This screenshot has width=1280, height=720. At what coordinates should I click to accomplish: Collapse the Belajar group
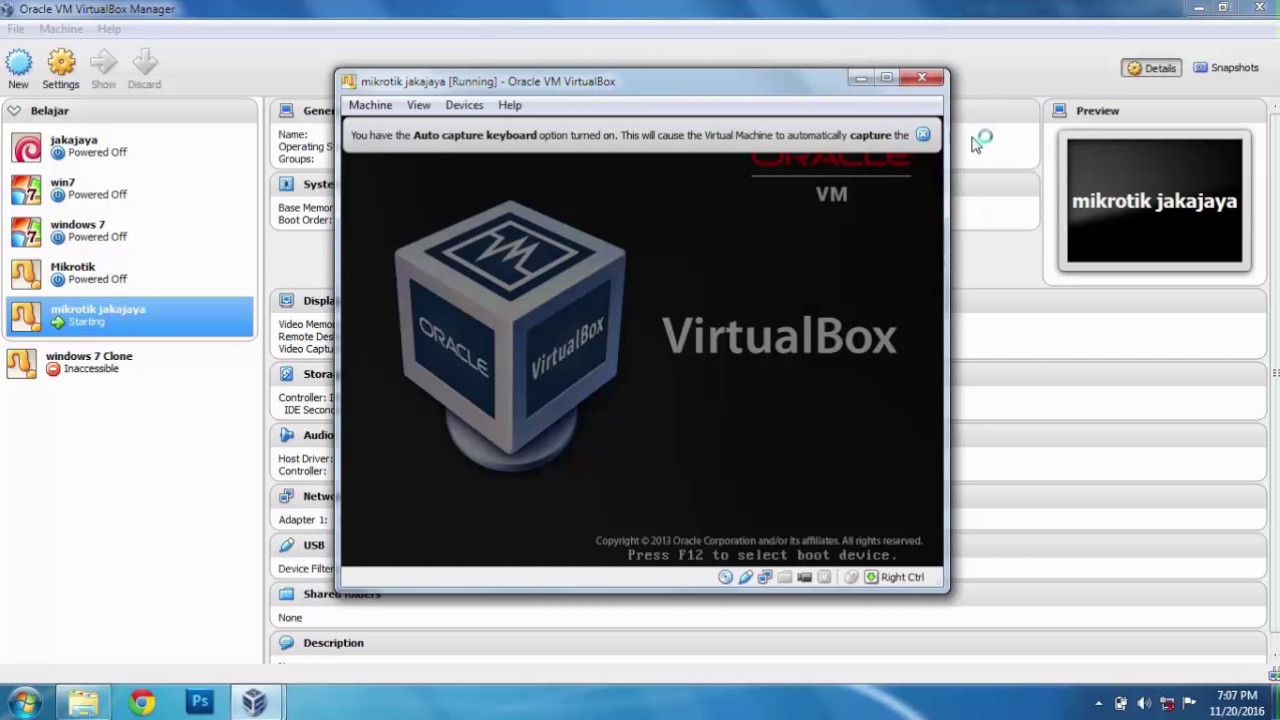point(14,111)
